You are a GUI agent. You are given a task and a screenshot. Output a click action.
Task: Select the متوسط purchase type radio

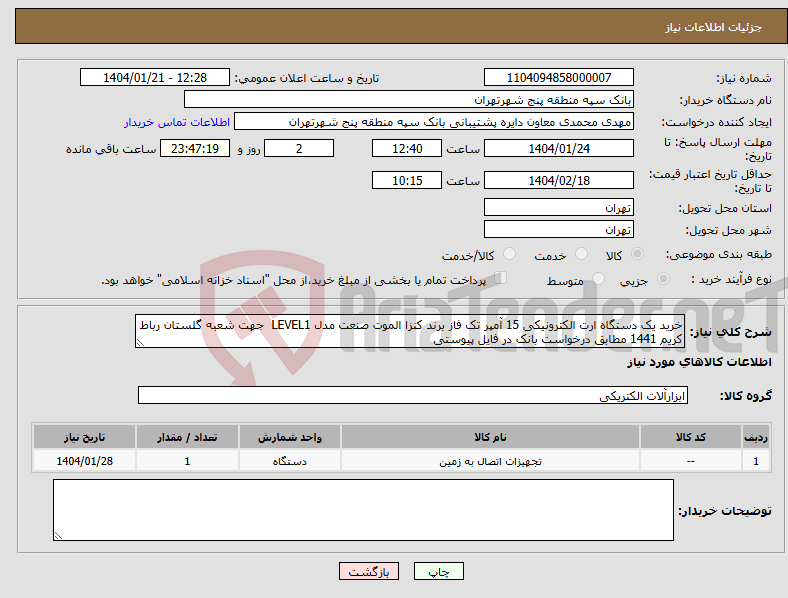coord(598,278)
